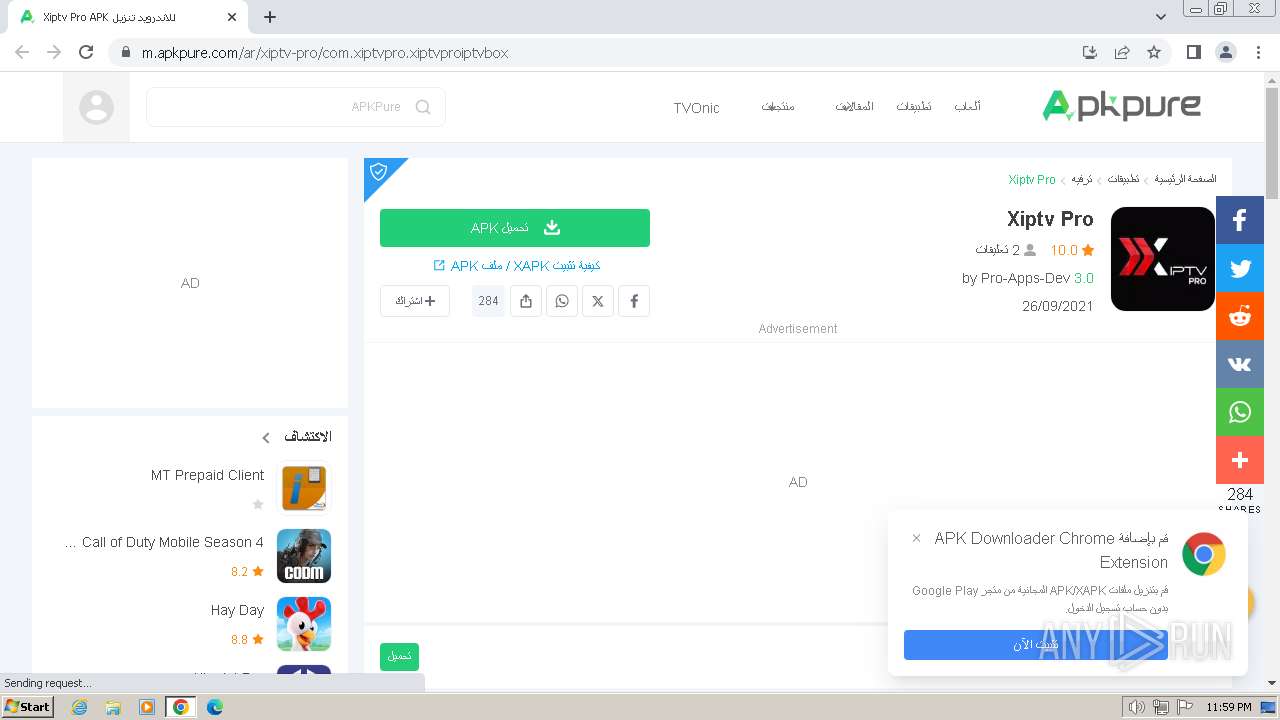Click the Facebook share sidebar button
This screenshot has height=720, width=1280.
[x=1240, y=220]
